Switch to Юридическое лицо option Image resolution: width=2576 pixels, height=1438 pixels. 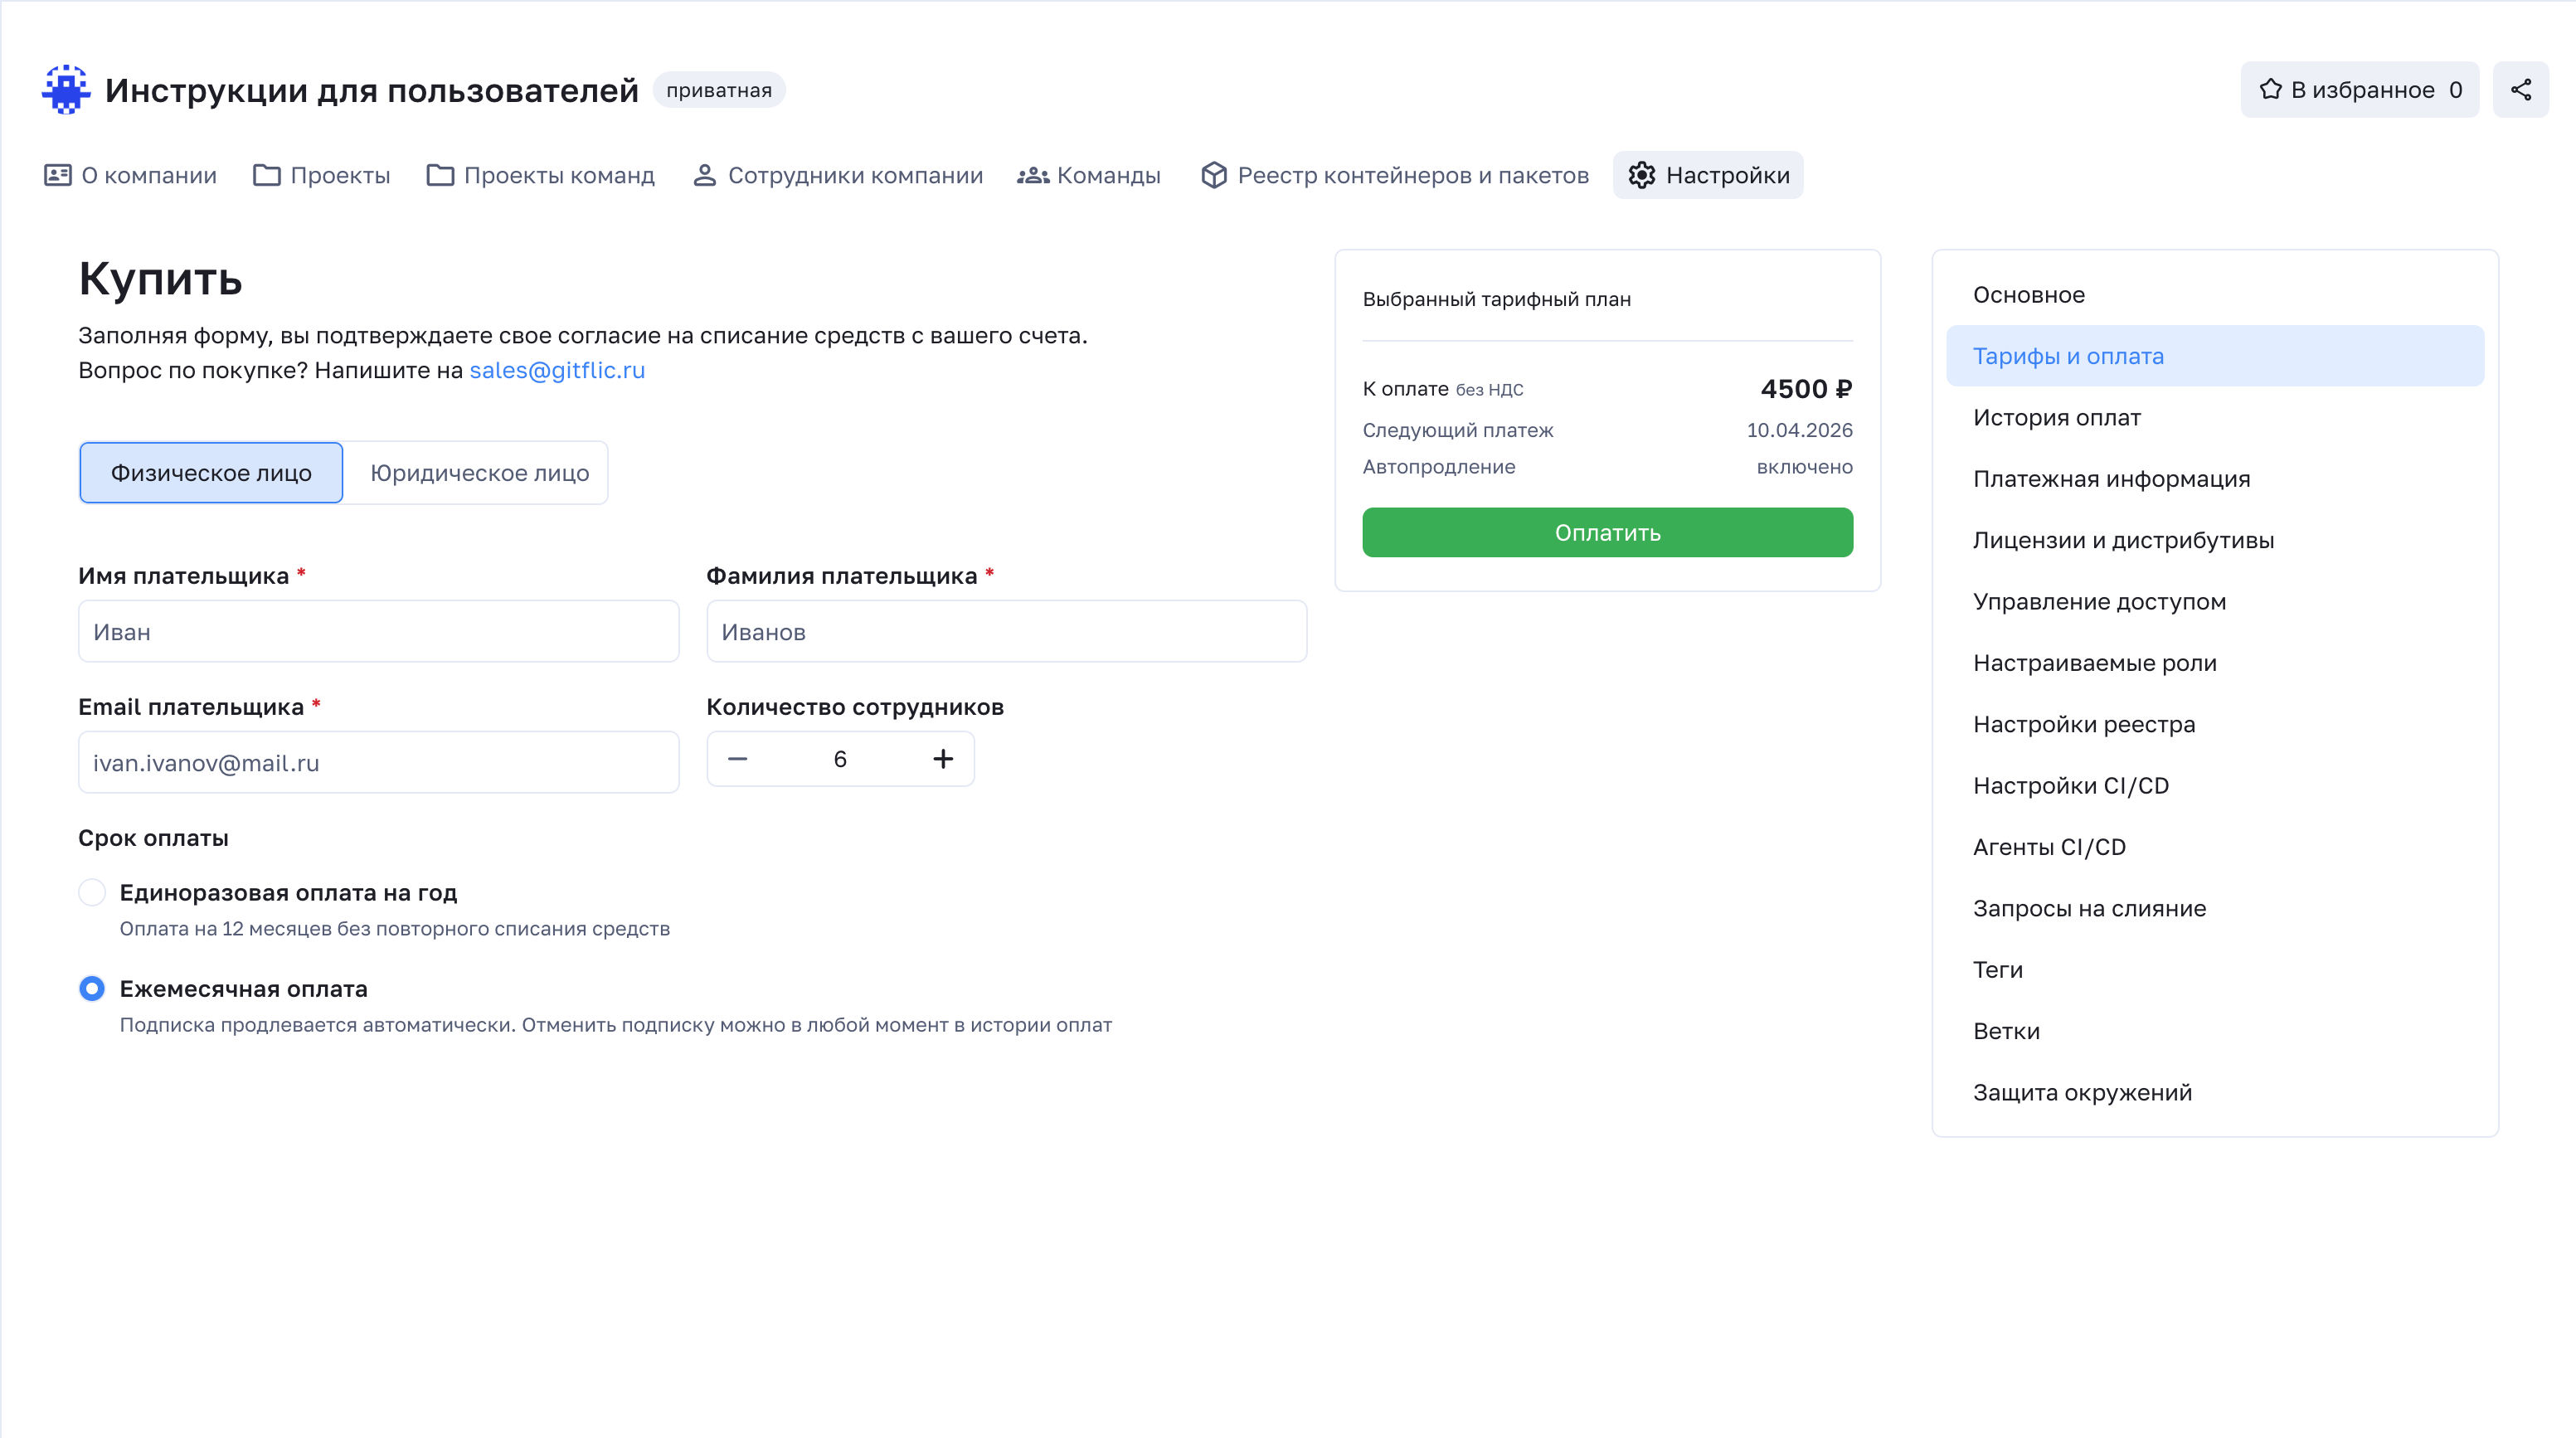point(479,473)
